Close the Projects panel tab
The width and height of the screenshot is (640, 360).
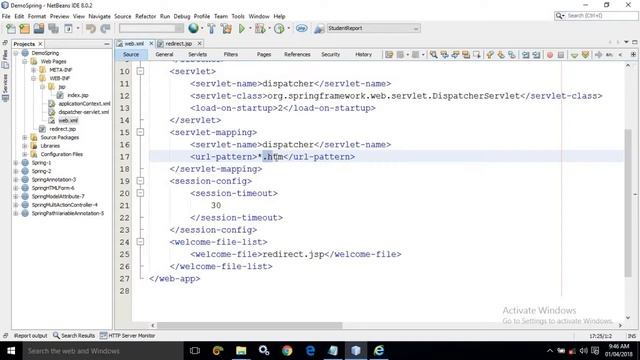[40, 44]
